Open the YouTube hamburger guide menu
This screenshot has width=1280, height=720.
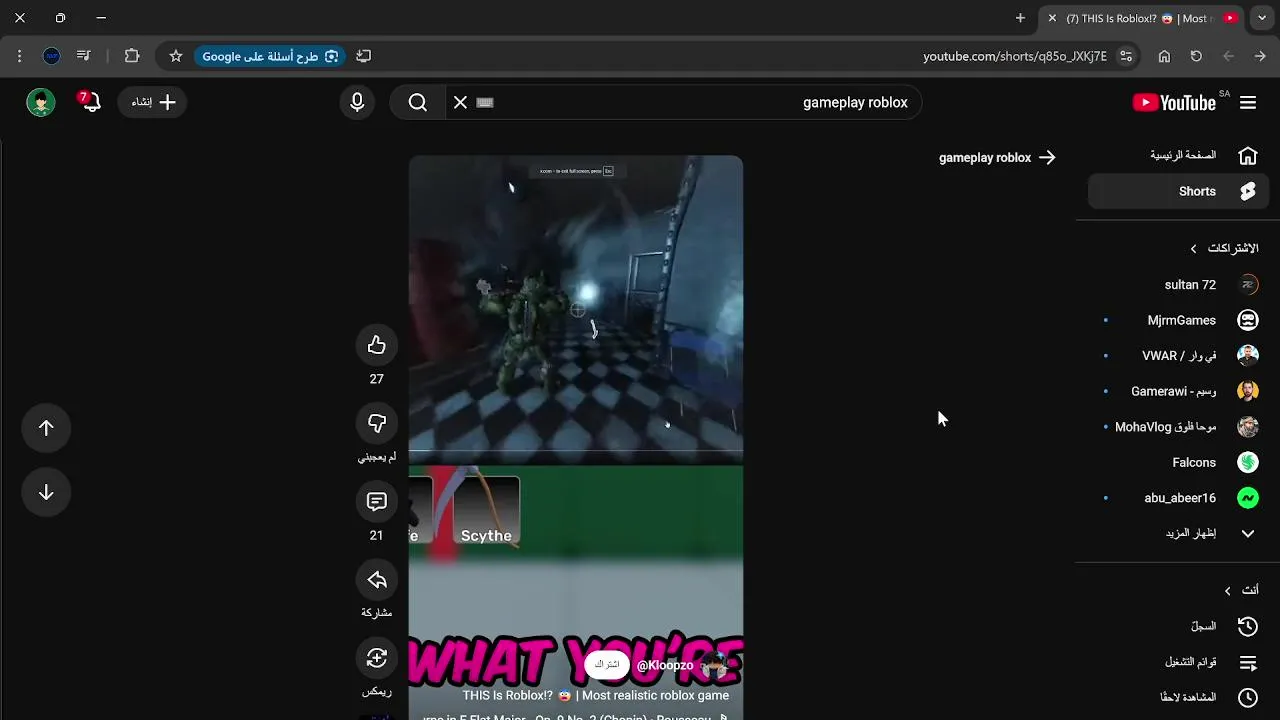tap(1248, 102)
